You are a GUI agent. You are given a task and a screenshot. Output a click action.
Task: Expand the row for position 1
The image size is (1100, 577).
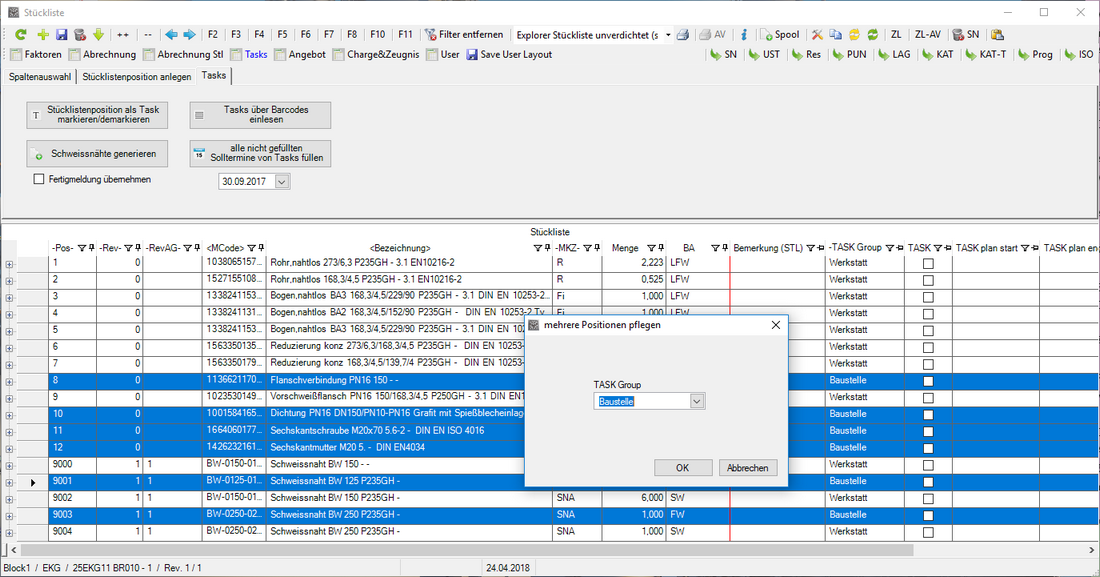10,264
